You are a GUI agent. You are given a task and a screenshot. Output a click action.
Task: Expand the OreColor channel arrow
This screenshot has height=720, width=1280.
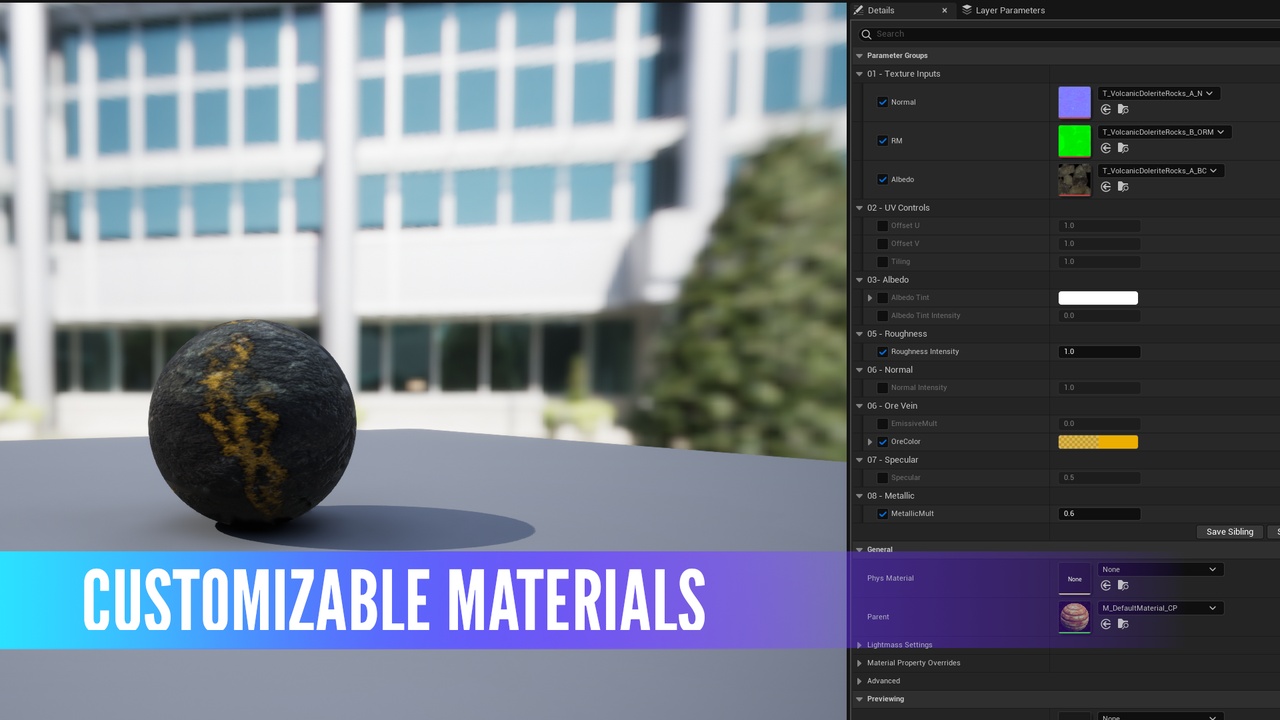click(x=870, y=442)
